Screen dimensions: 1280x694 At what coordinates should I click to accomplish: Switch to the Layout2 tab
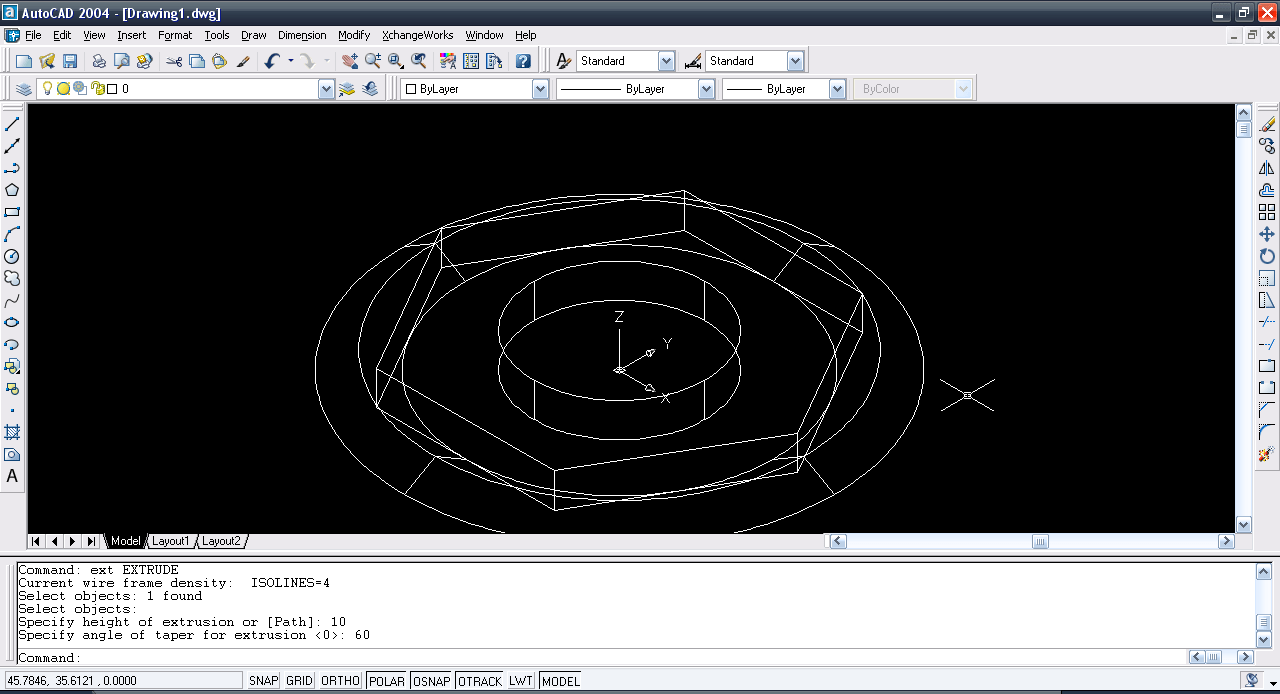221,541
